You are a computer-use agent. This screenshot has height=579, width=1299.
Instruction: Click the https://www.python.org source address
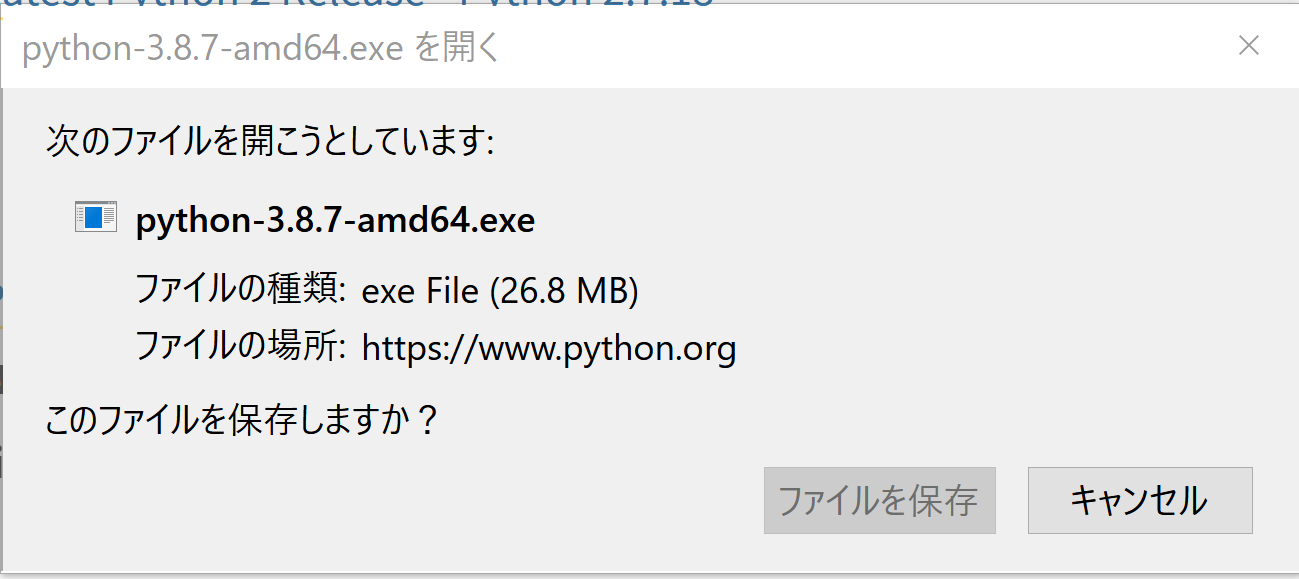click(549, 350)
